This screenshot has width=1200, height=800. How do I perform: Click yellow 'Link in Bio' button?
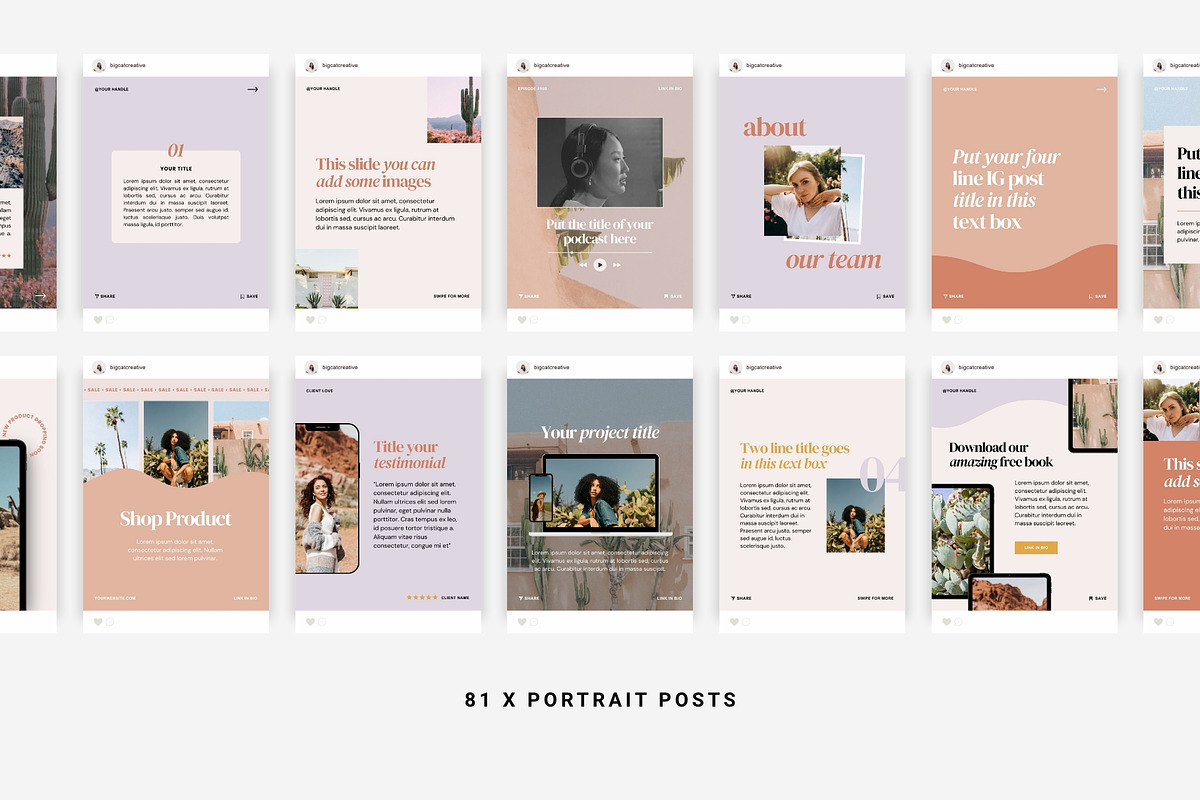point(1036,548)
